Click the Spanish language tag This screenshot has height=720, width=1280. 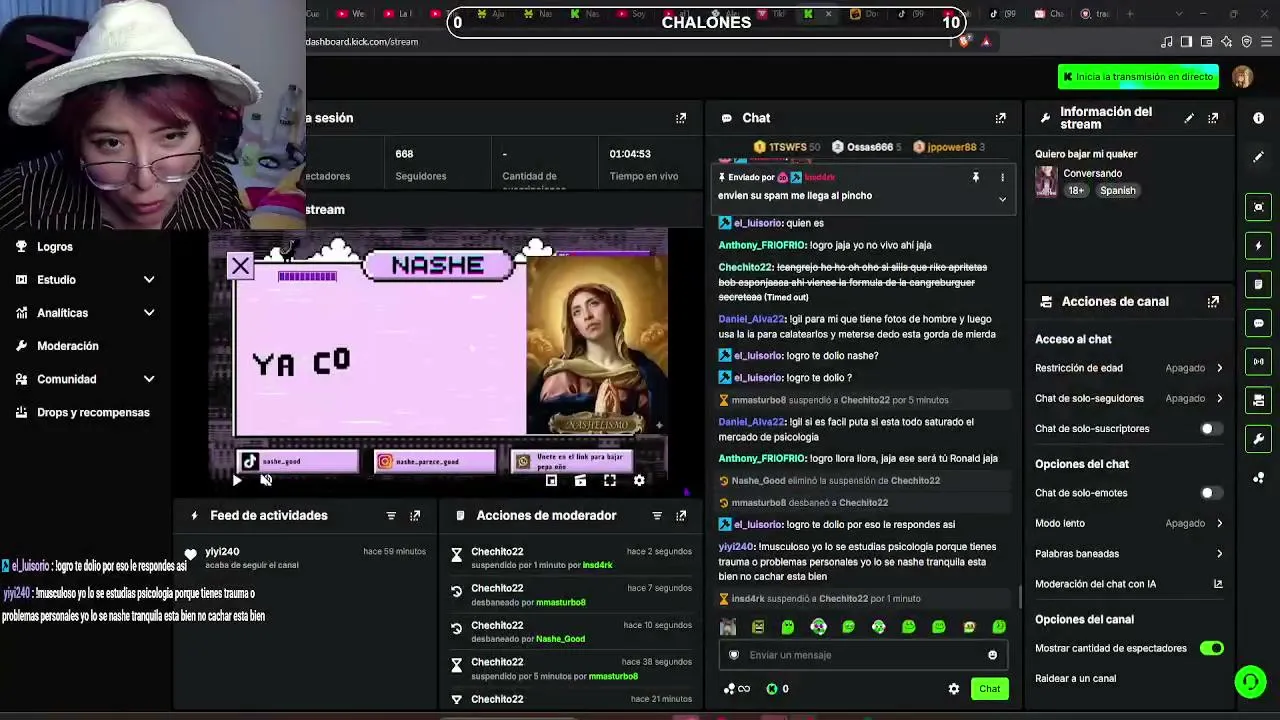(x=1118, y=191)
